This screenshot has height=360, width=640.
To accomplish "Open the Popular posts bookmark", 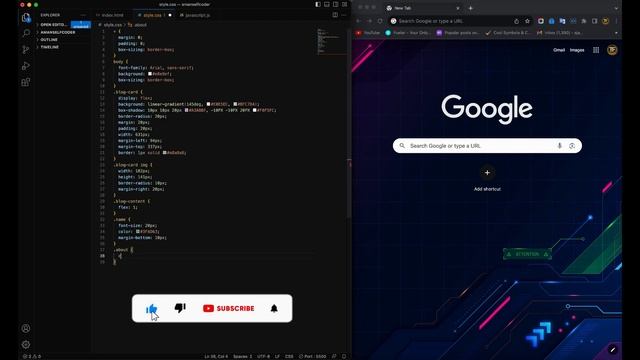I will pyautogui.click(x=458, y=33).
